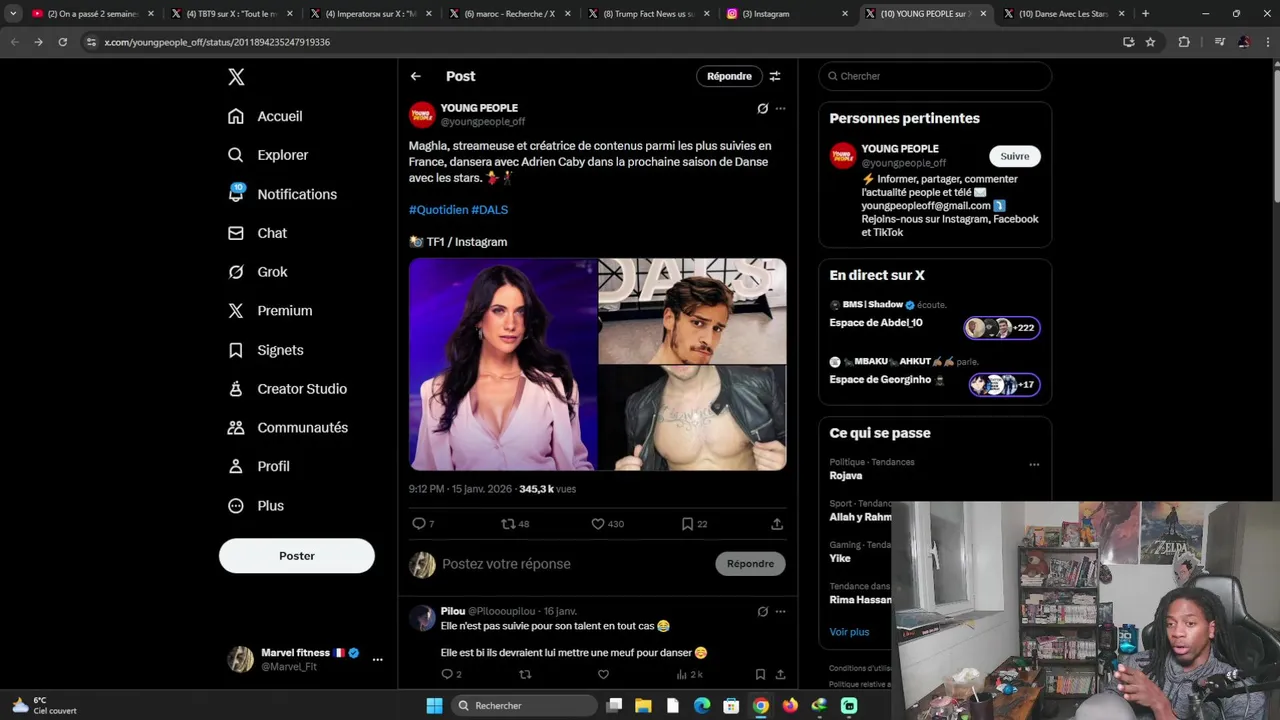Click the Poster button
The image size is (1280, 720).
[297, 556]
